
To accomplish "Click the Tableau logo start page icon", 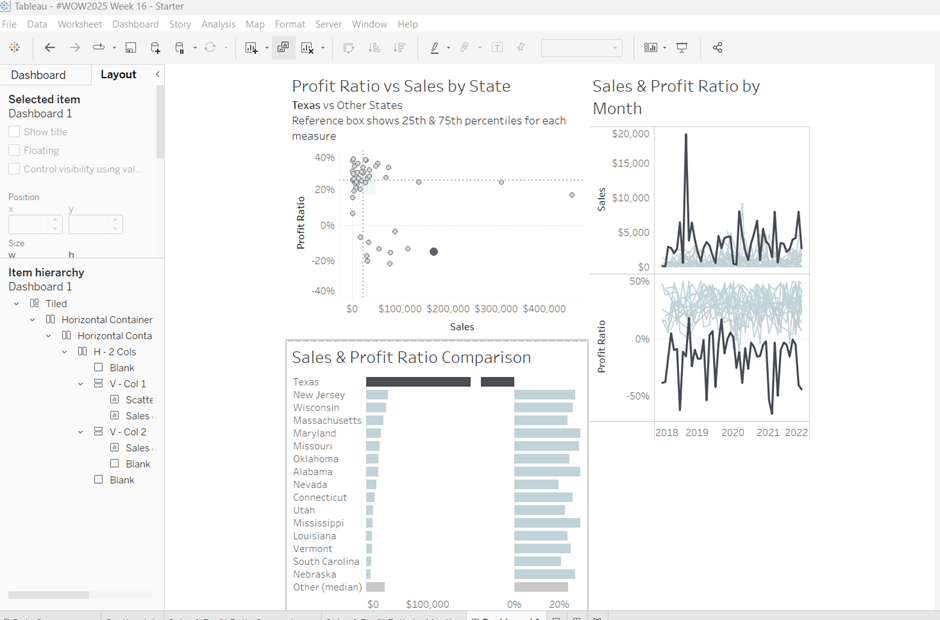I will pyautogui.click(x=14, y=47).
